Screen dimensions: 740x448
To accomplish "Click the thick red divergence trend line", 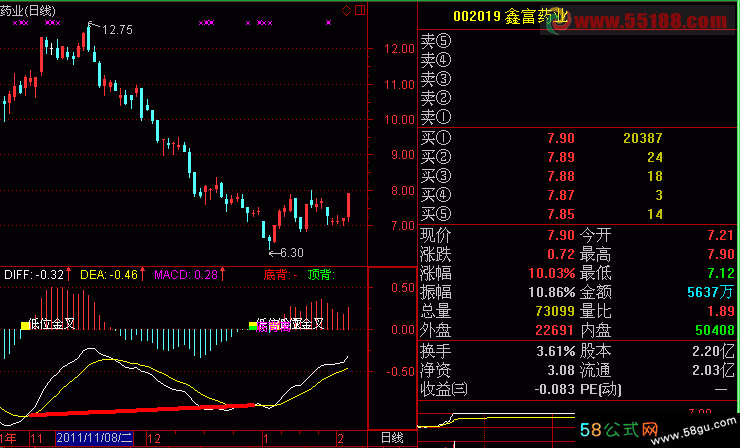I will tap(142, 410).
